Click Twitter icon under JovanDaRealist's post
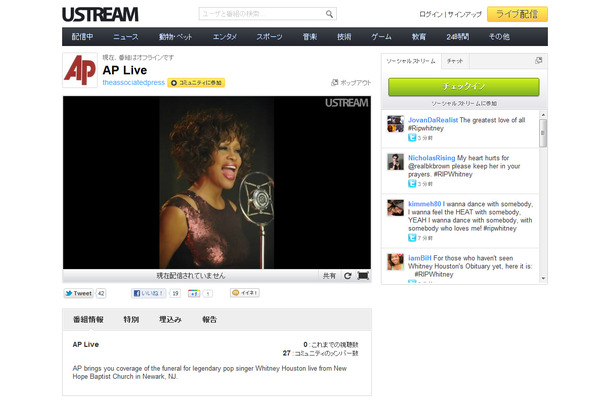 pyautogui.click(x=412, y=138)
